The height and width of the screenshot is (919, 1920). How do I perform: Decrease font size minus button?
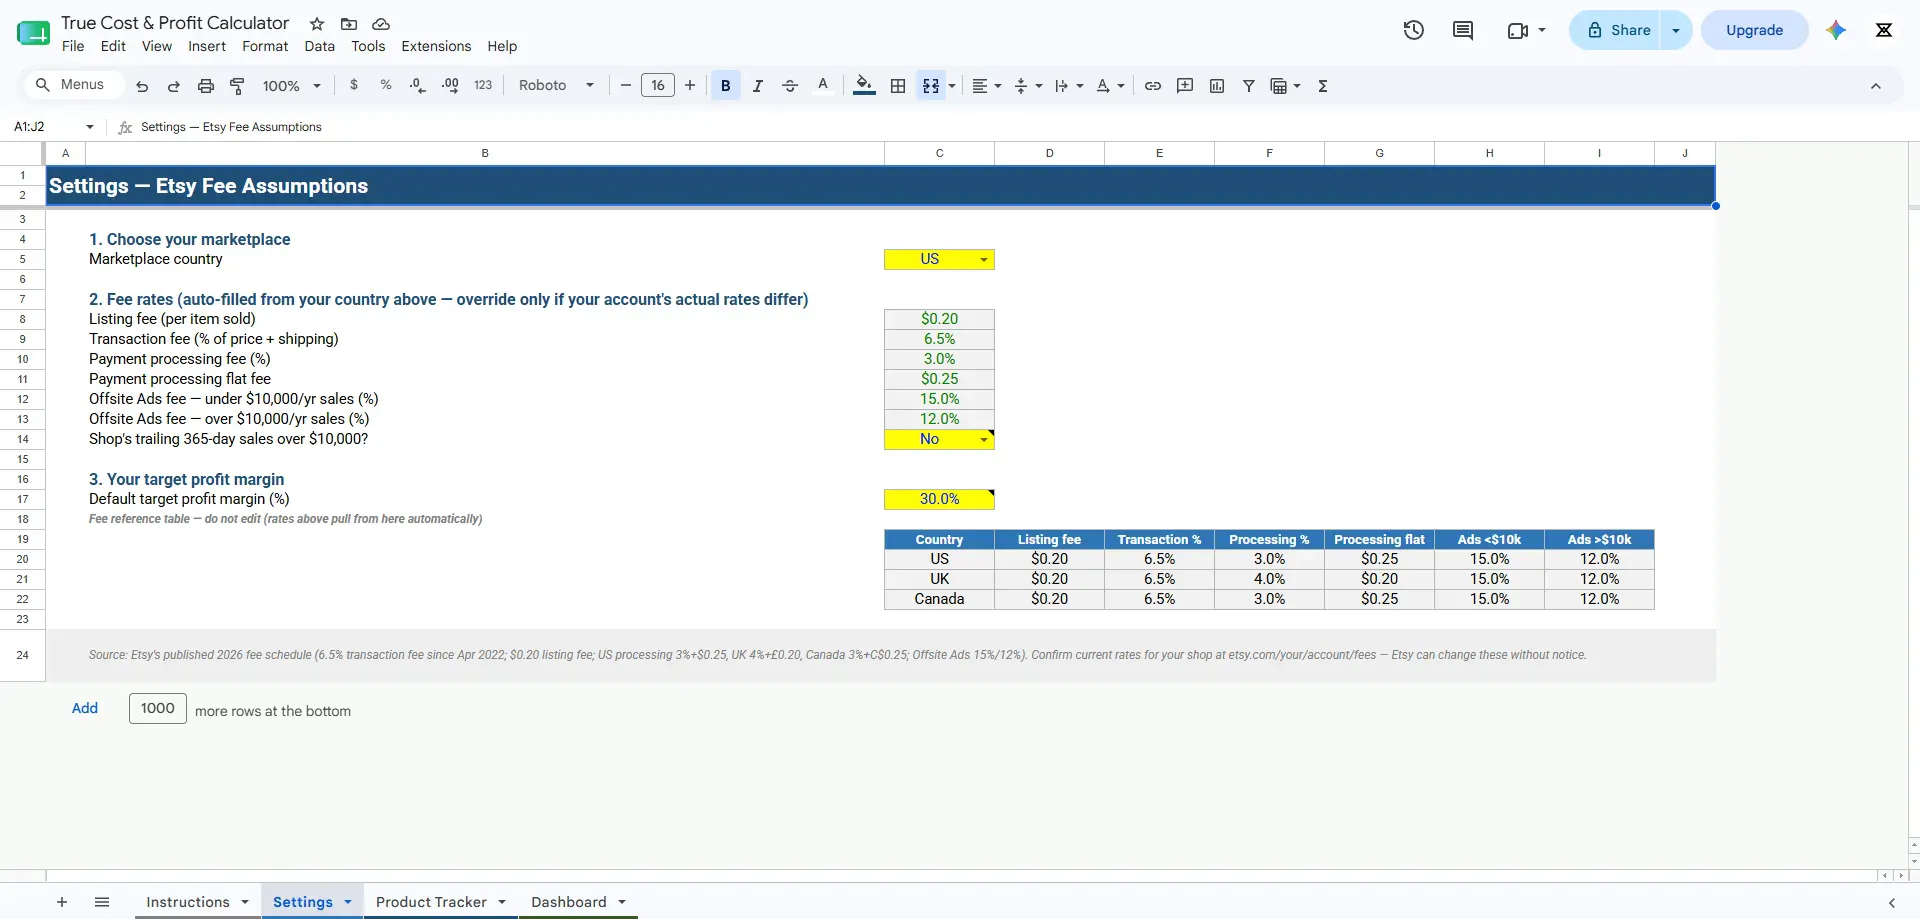pyautogui.click(x=626, y=86)
